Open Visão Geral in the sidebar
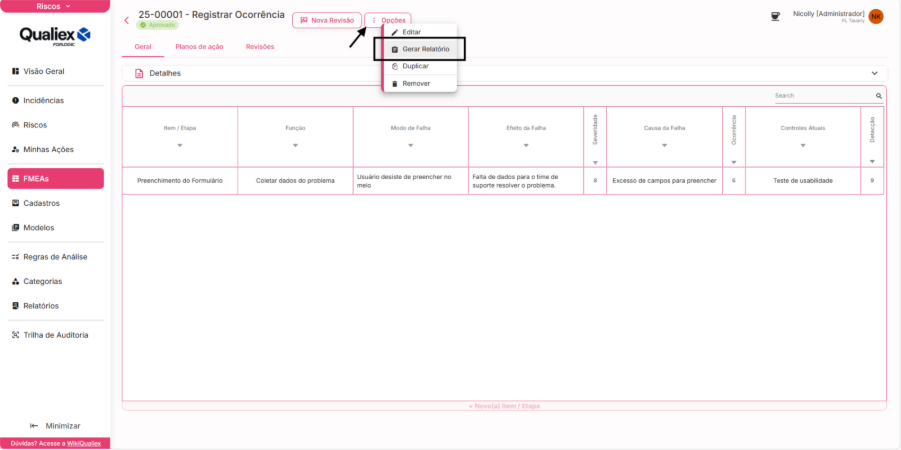 (44, 72)
